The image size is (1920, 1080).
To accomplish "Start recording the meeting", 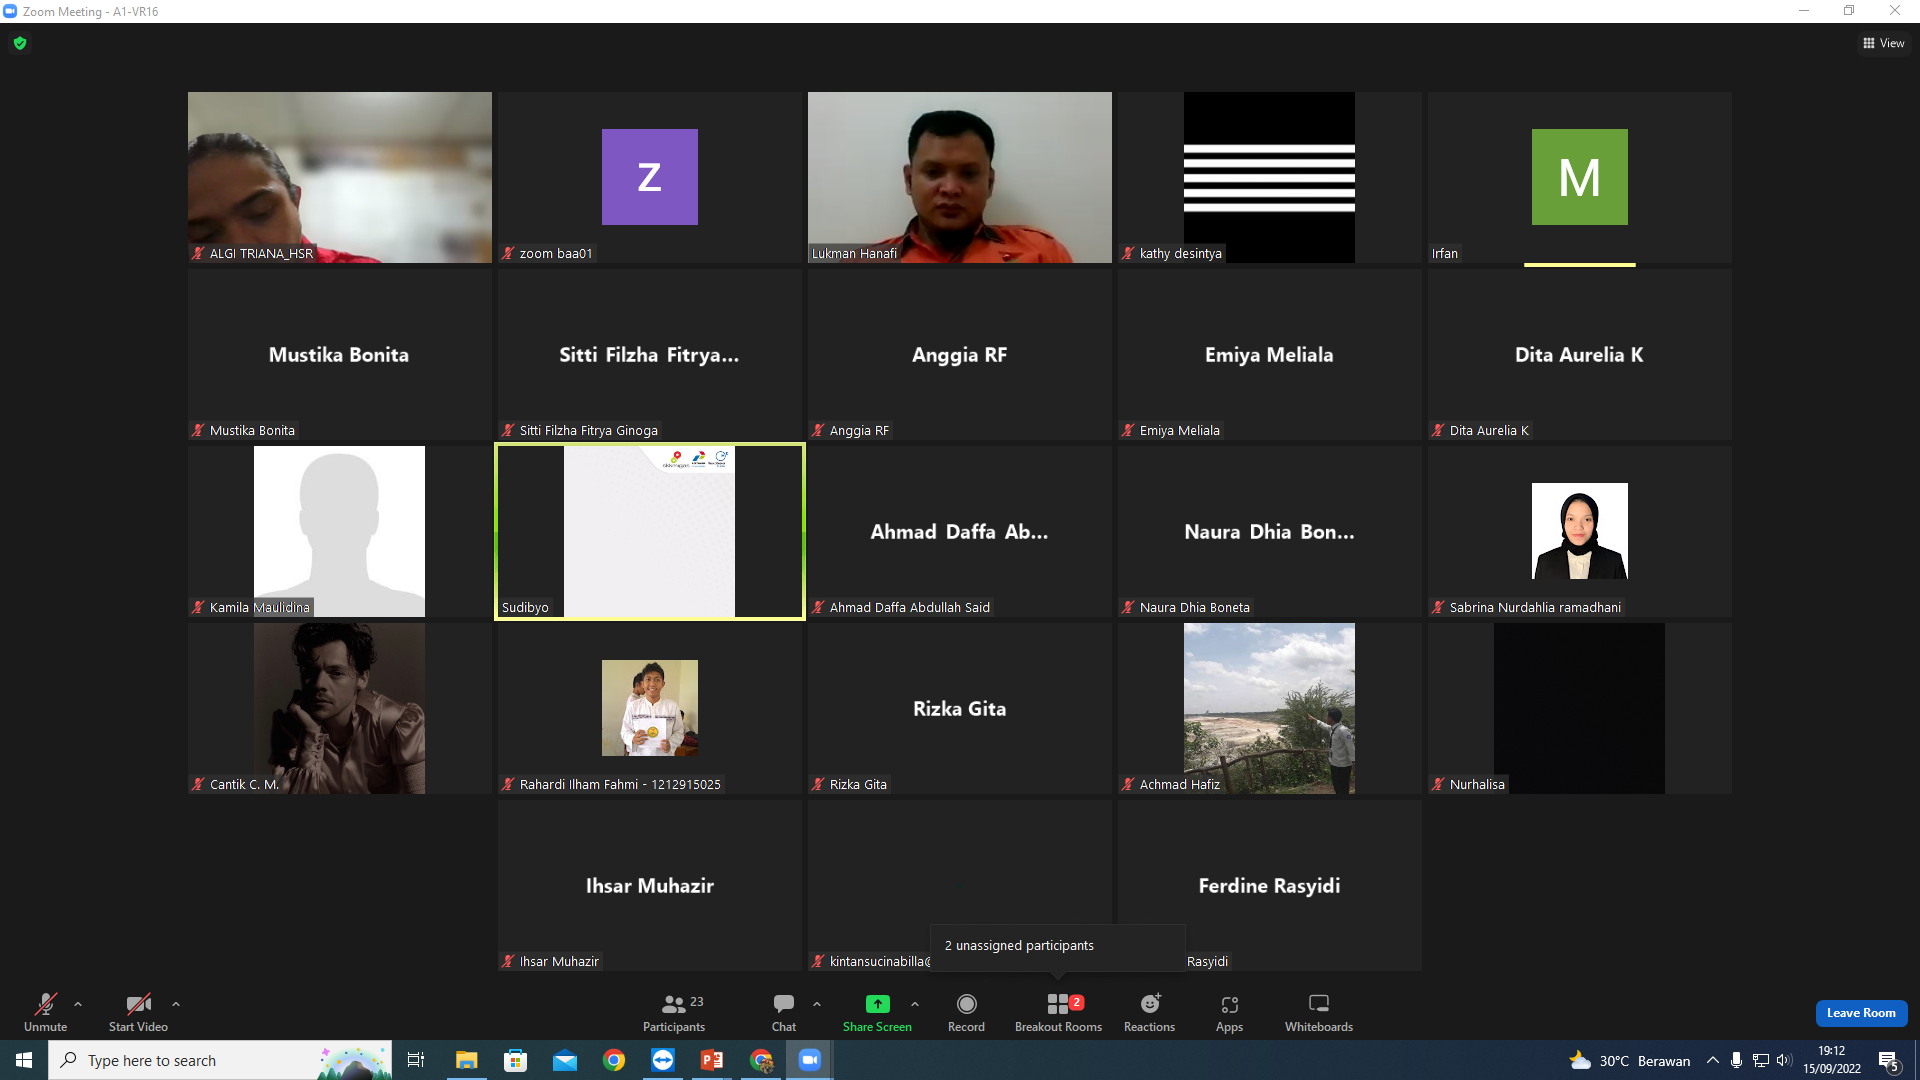I will [966, 1012].
